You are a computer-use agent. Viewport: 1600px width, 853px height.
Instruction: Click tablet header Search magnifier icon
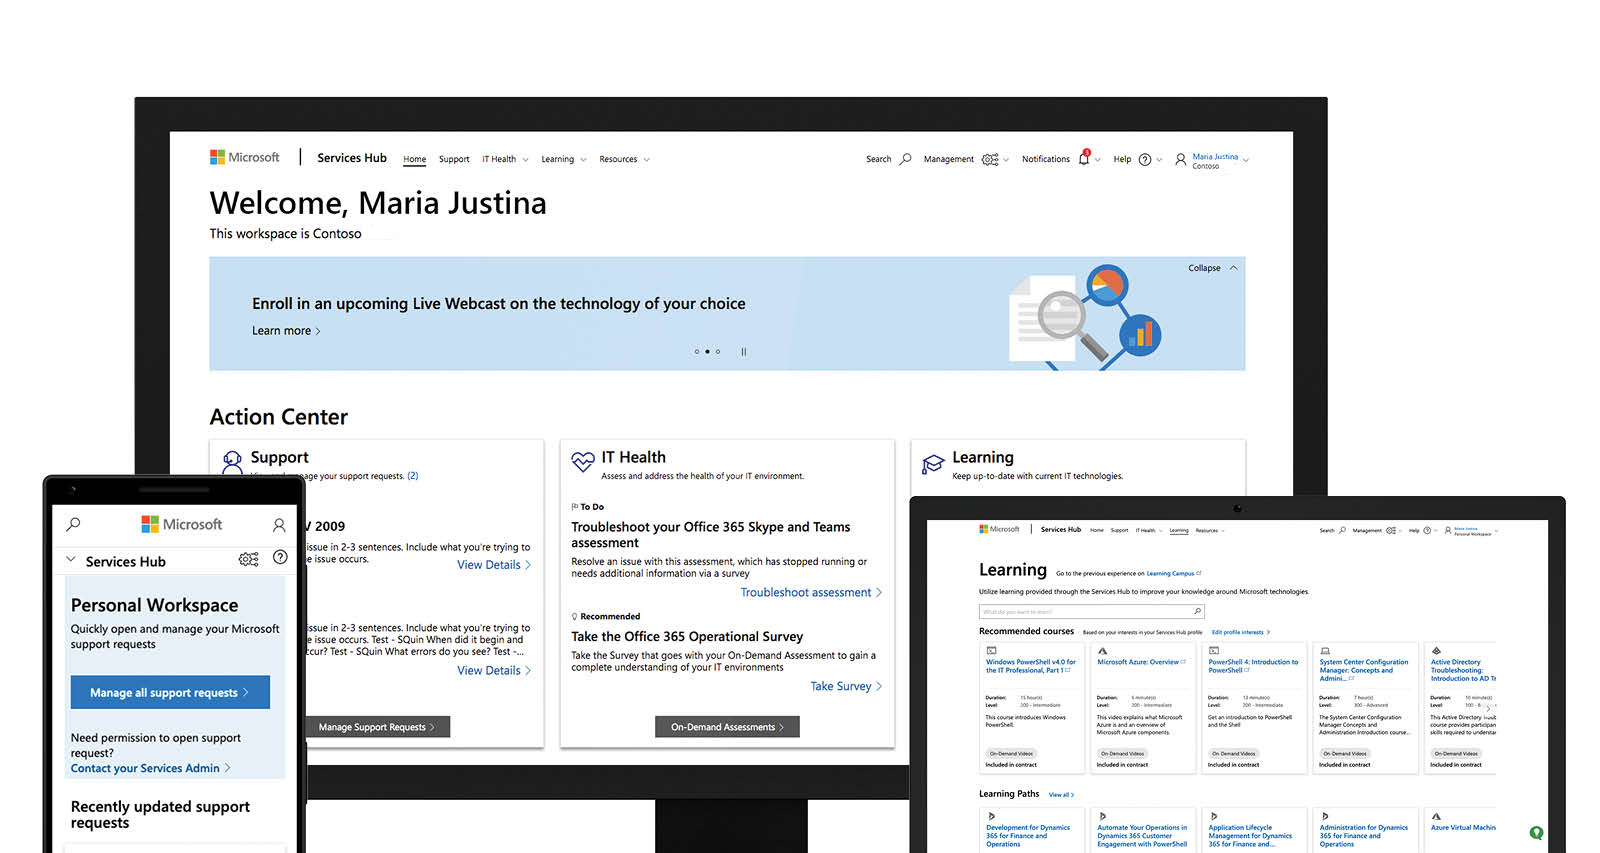[x=1342, y=530]
